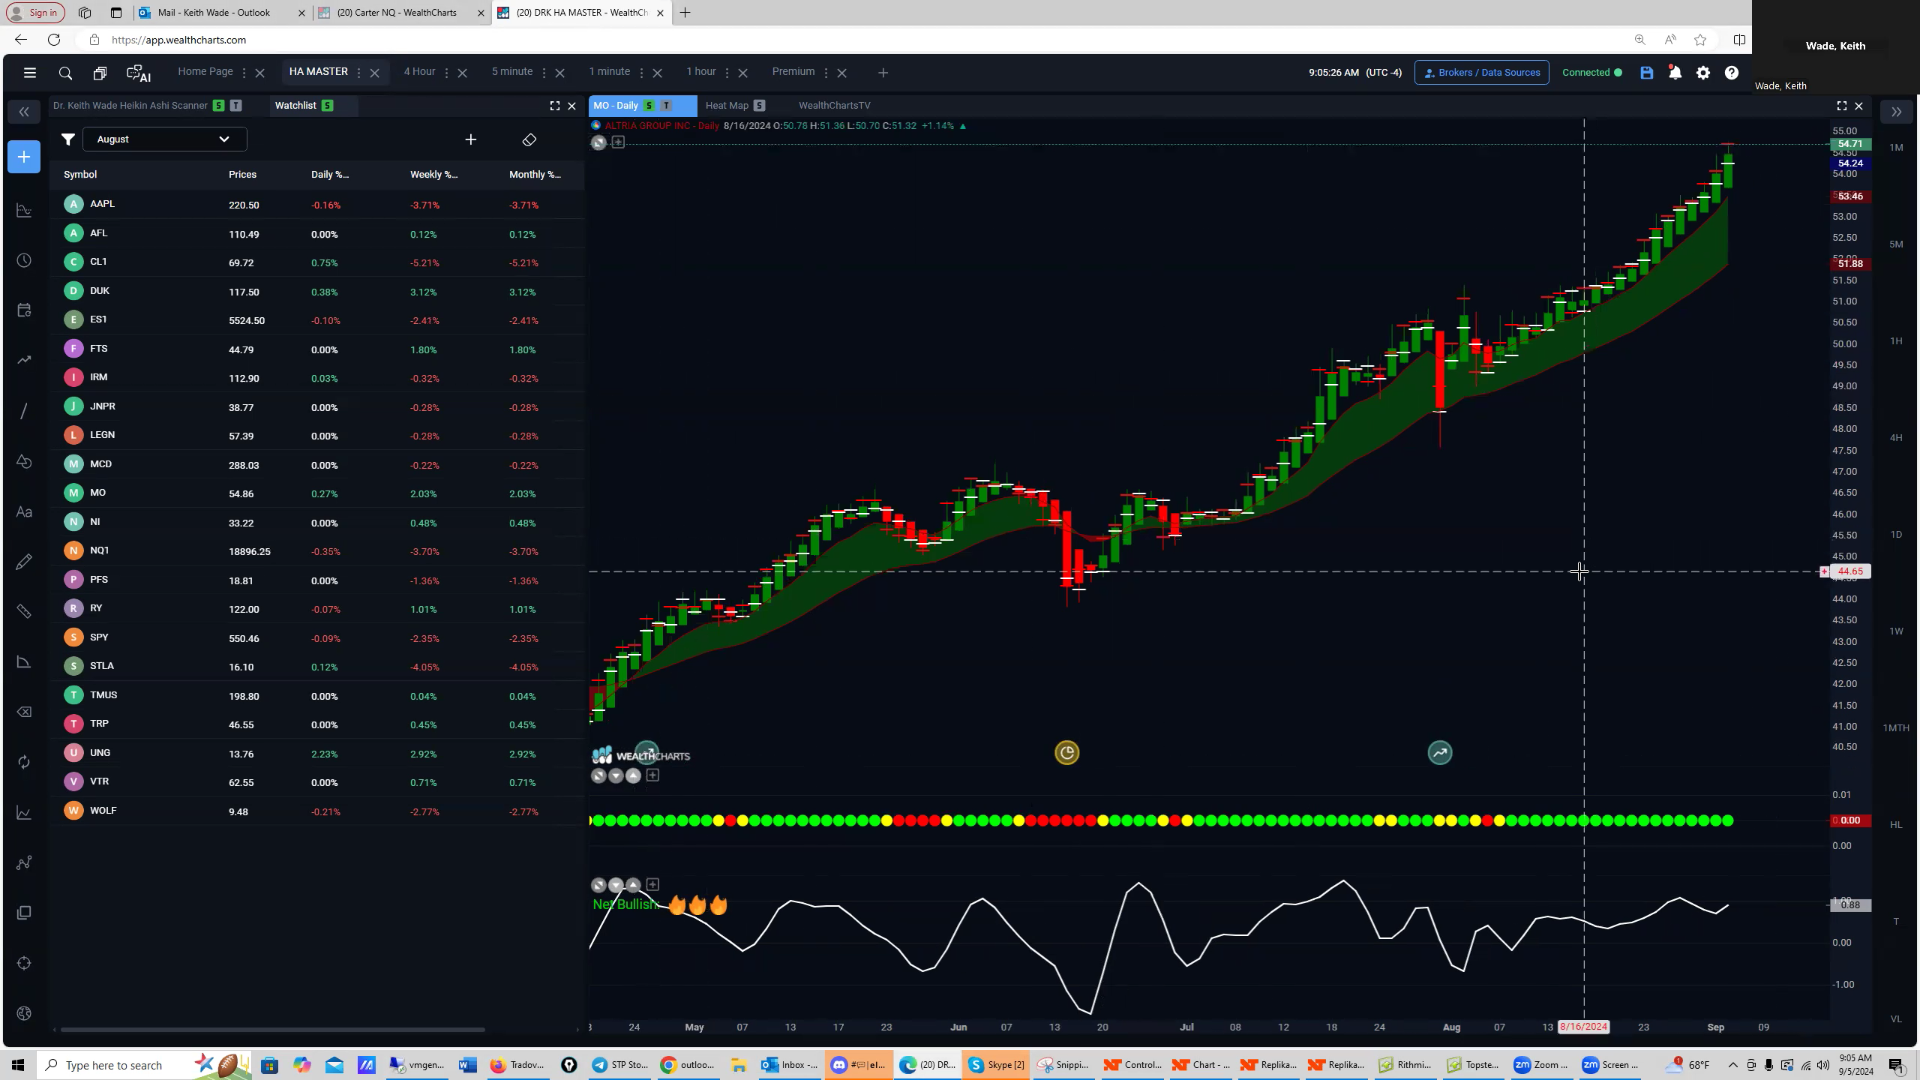Select the 1H timeframe on right bar
Image resolution: width=1920 pixels, height=1080 pixels.
1896,341
